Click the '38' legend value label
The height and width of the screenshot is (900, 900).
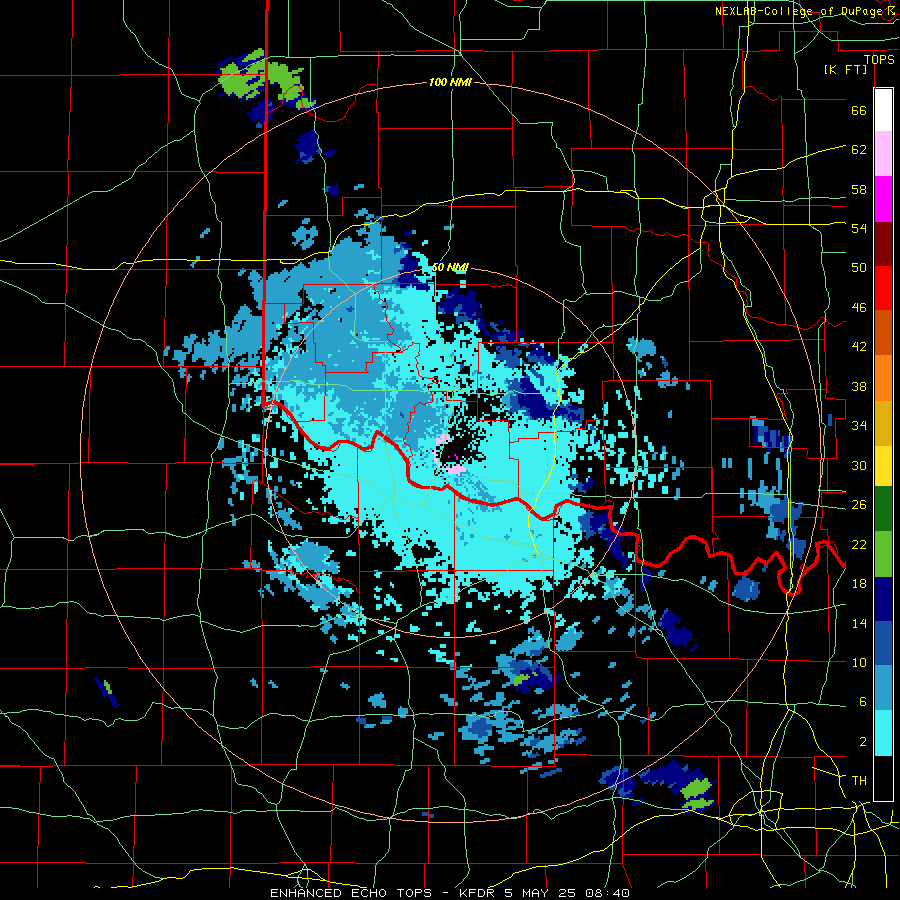(859, 386)
